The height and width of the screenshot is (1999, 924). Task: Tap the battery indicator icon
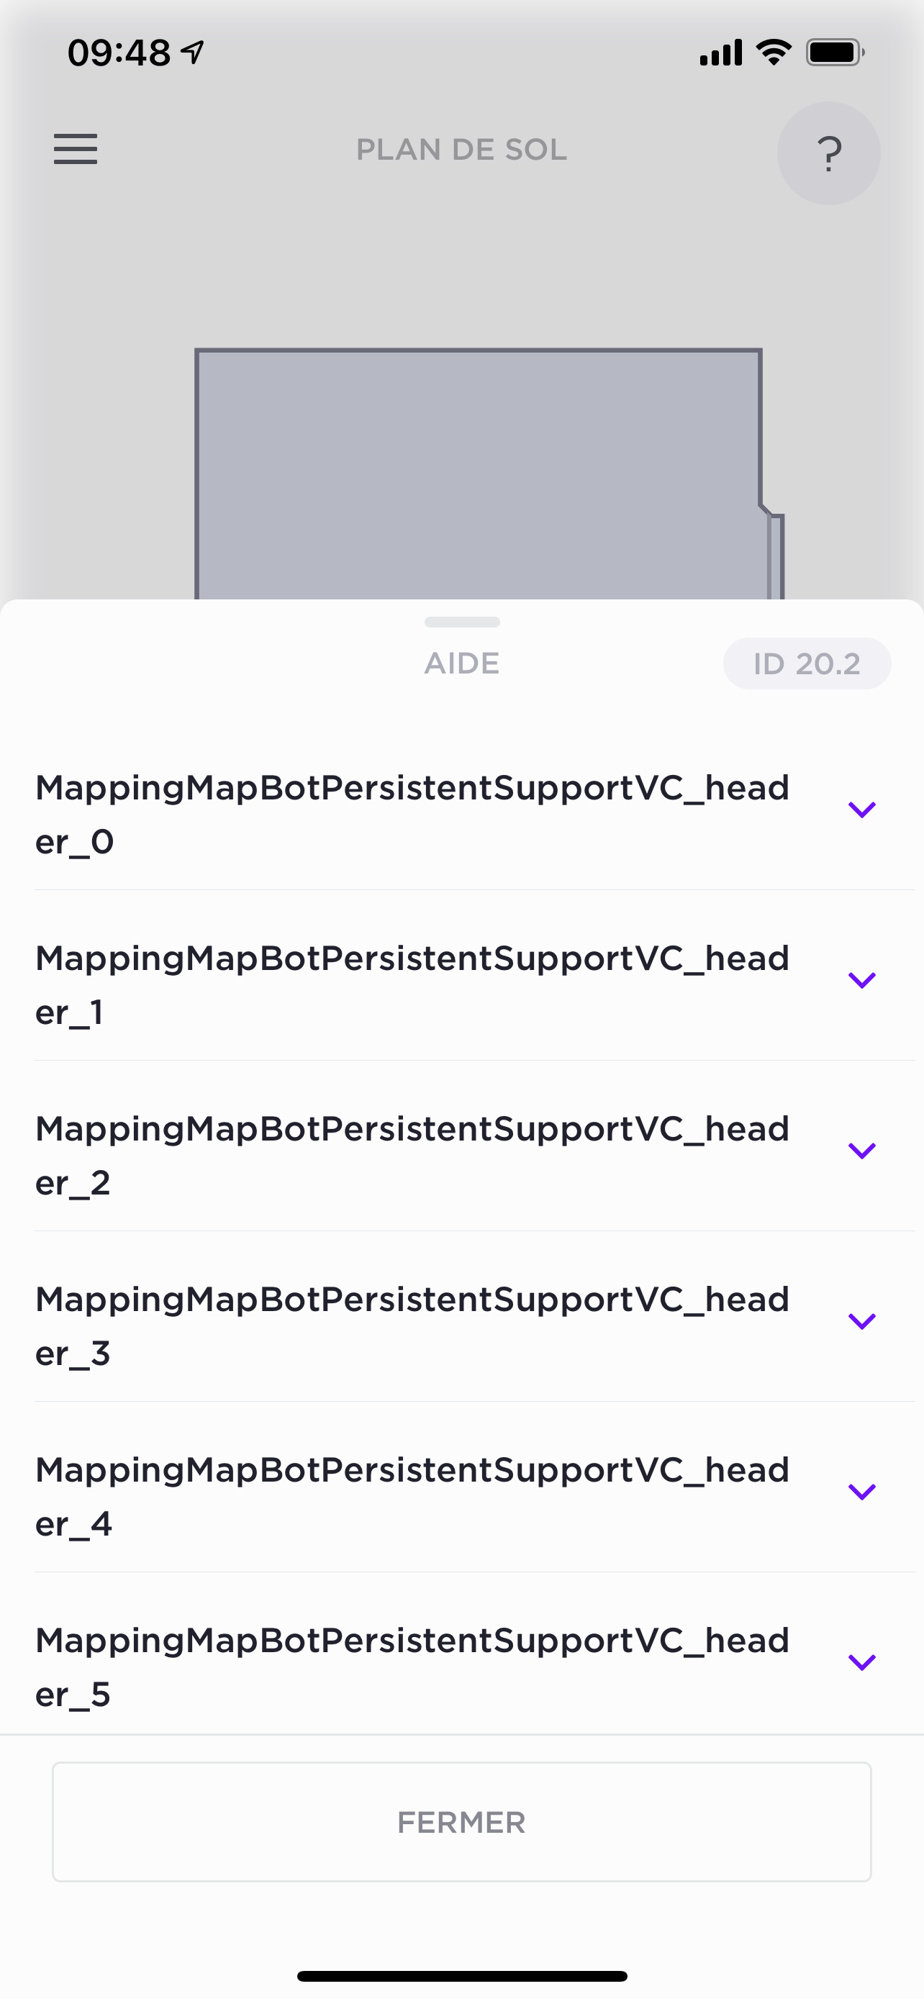pyautogui.click(x=836, y=52)
